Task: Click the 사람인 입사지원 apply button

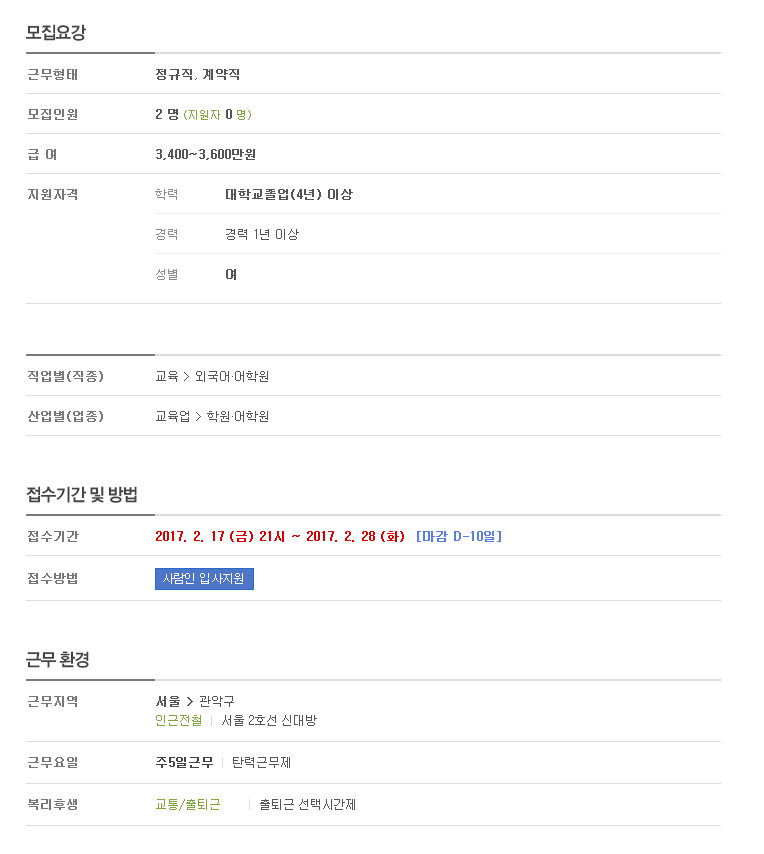Action: [204, 578]
